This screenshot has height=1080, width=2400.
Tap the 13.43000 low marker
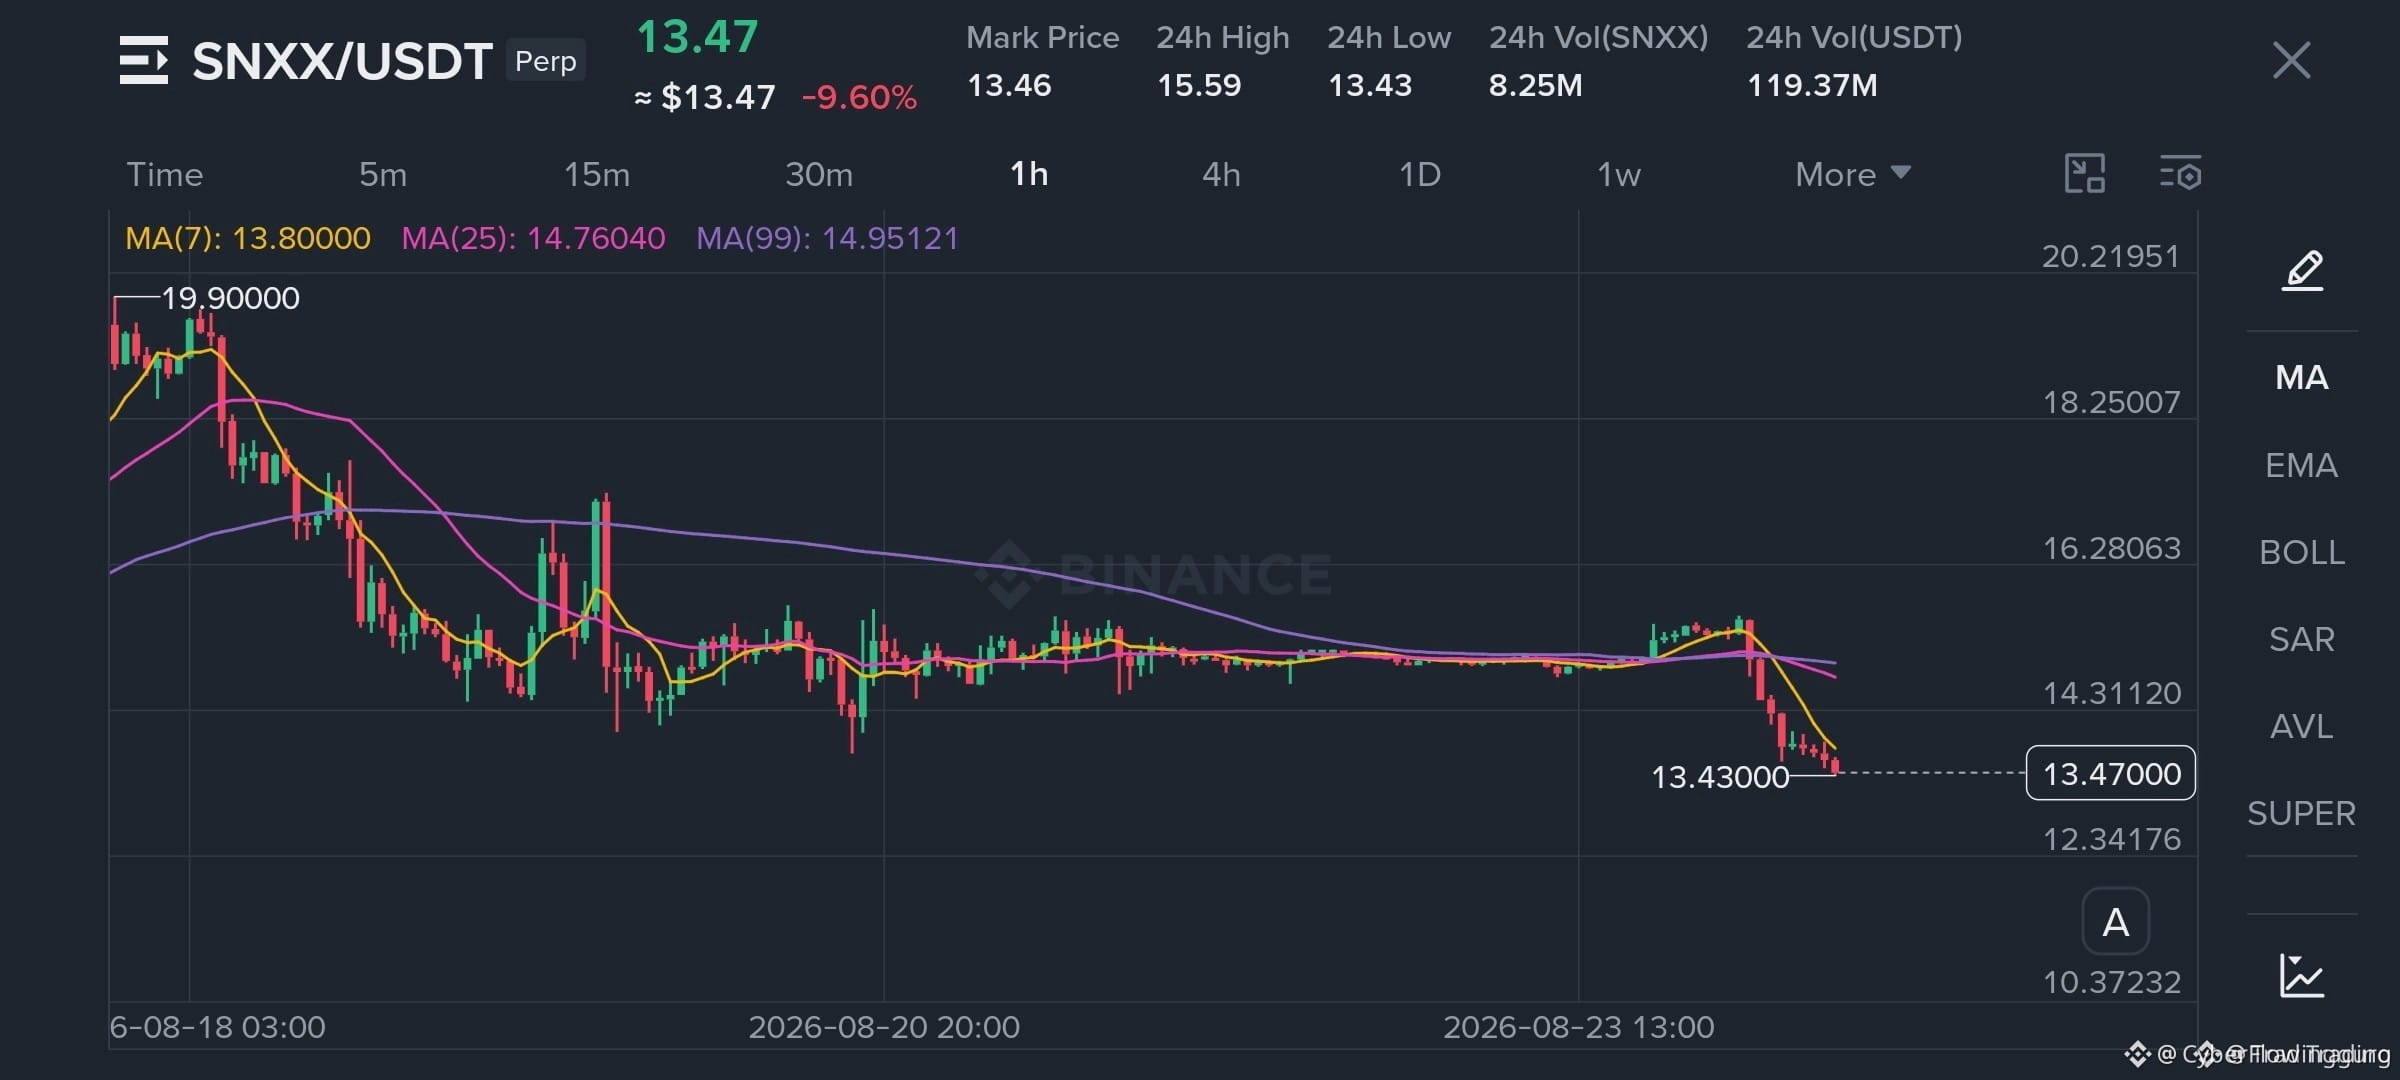[1720, 777]
